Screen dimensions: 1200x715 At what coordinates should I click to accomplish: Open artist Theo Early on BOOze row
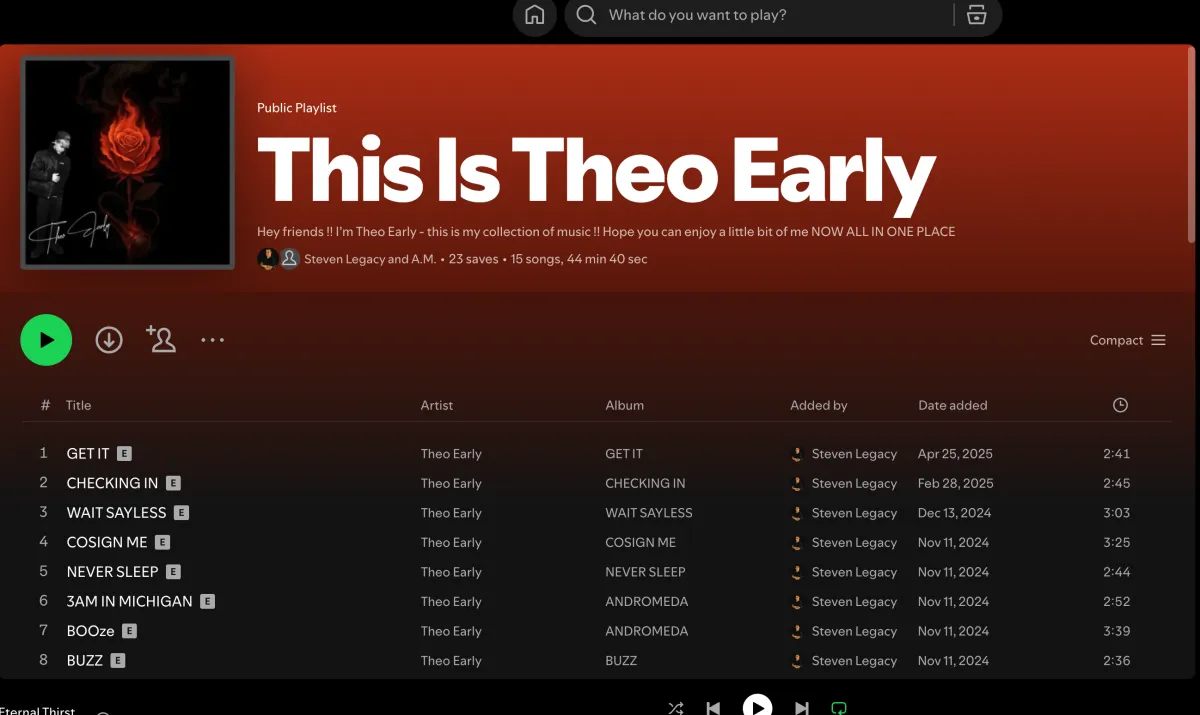click(x=451, y=631)
